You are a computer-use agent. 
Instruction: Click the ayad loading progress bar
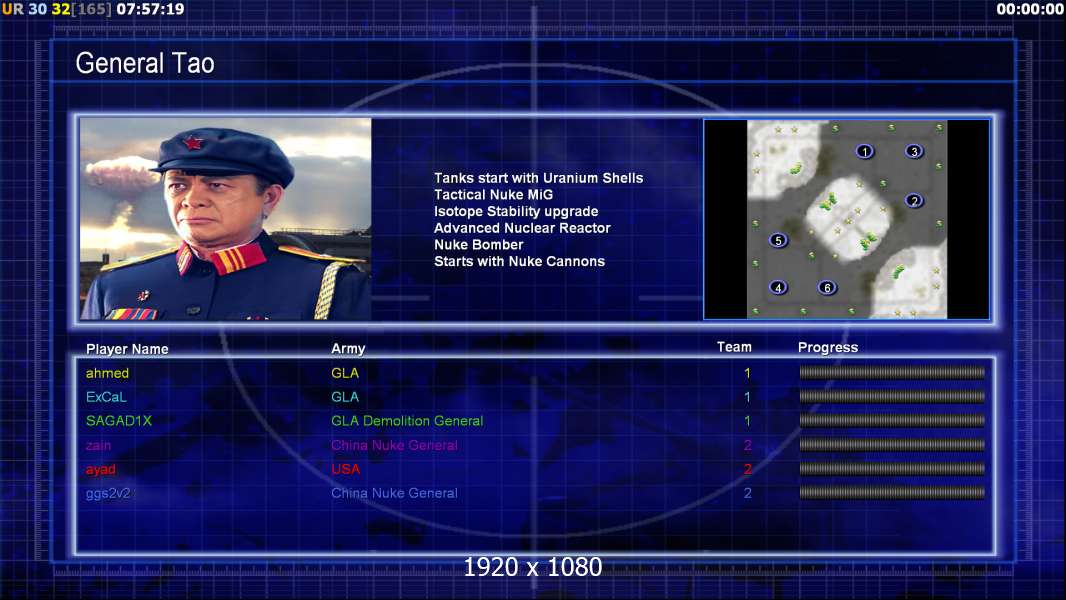click(892, 469)
